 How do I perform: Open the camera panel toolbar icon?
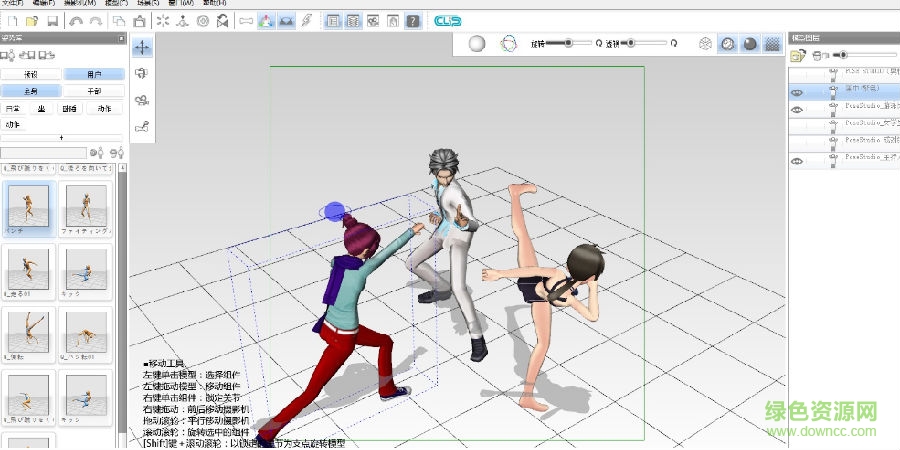[x=373, y=21]
